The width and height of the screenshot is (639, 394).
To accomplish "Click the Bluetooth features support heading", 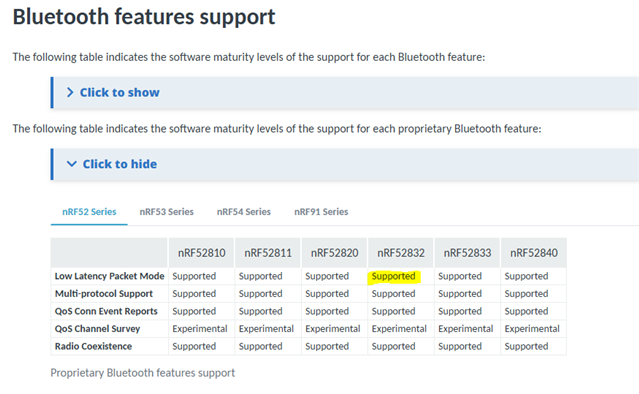I will pos(144,17).
